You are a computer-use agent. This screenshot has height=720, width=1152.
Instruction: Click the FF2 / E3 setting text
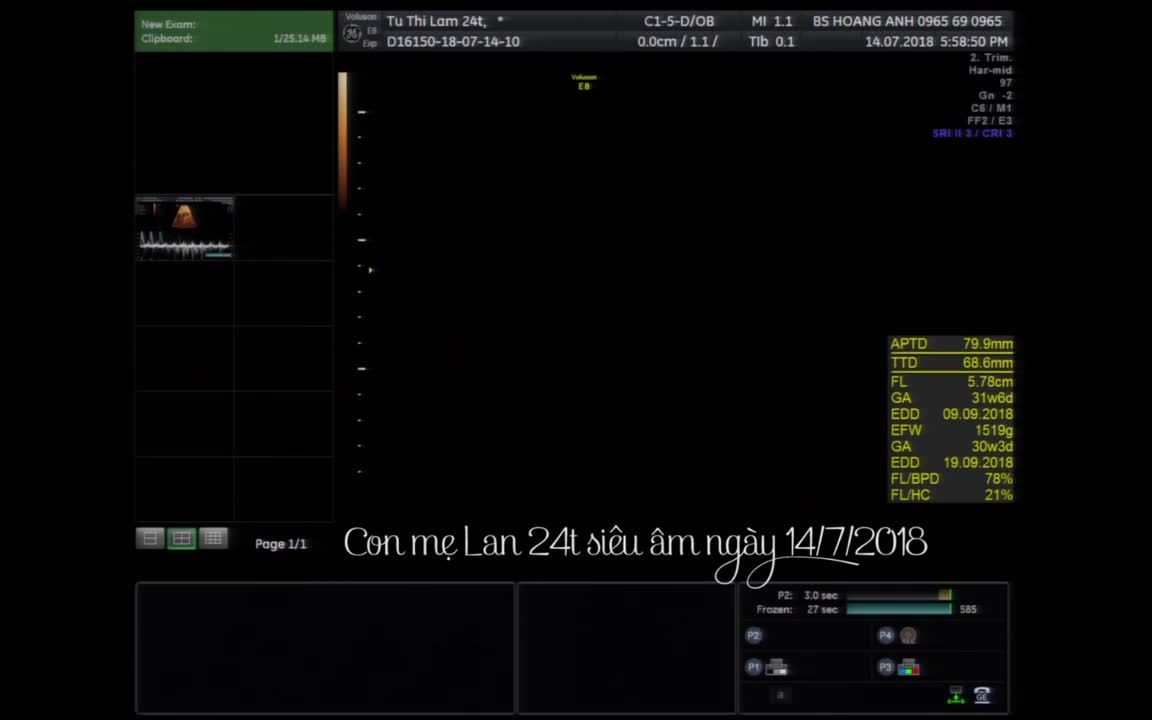pos(990,120)
